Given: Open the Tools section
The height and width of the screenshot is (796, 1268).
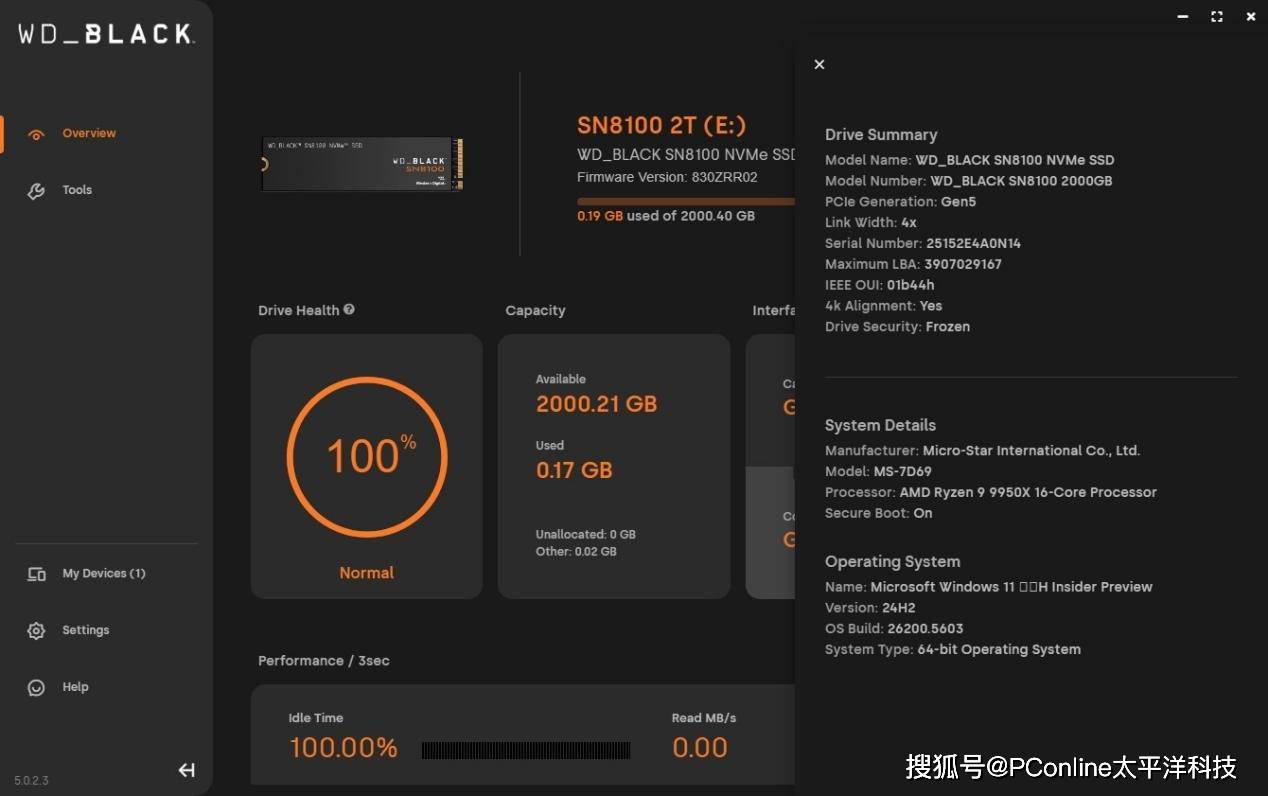Looking at the screenshot, I should point(77,190).
